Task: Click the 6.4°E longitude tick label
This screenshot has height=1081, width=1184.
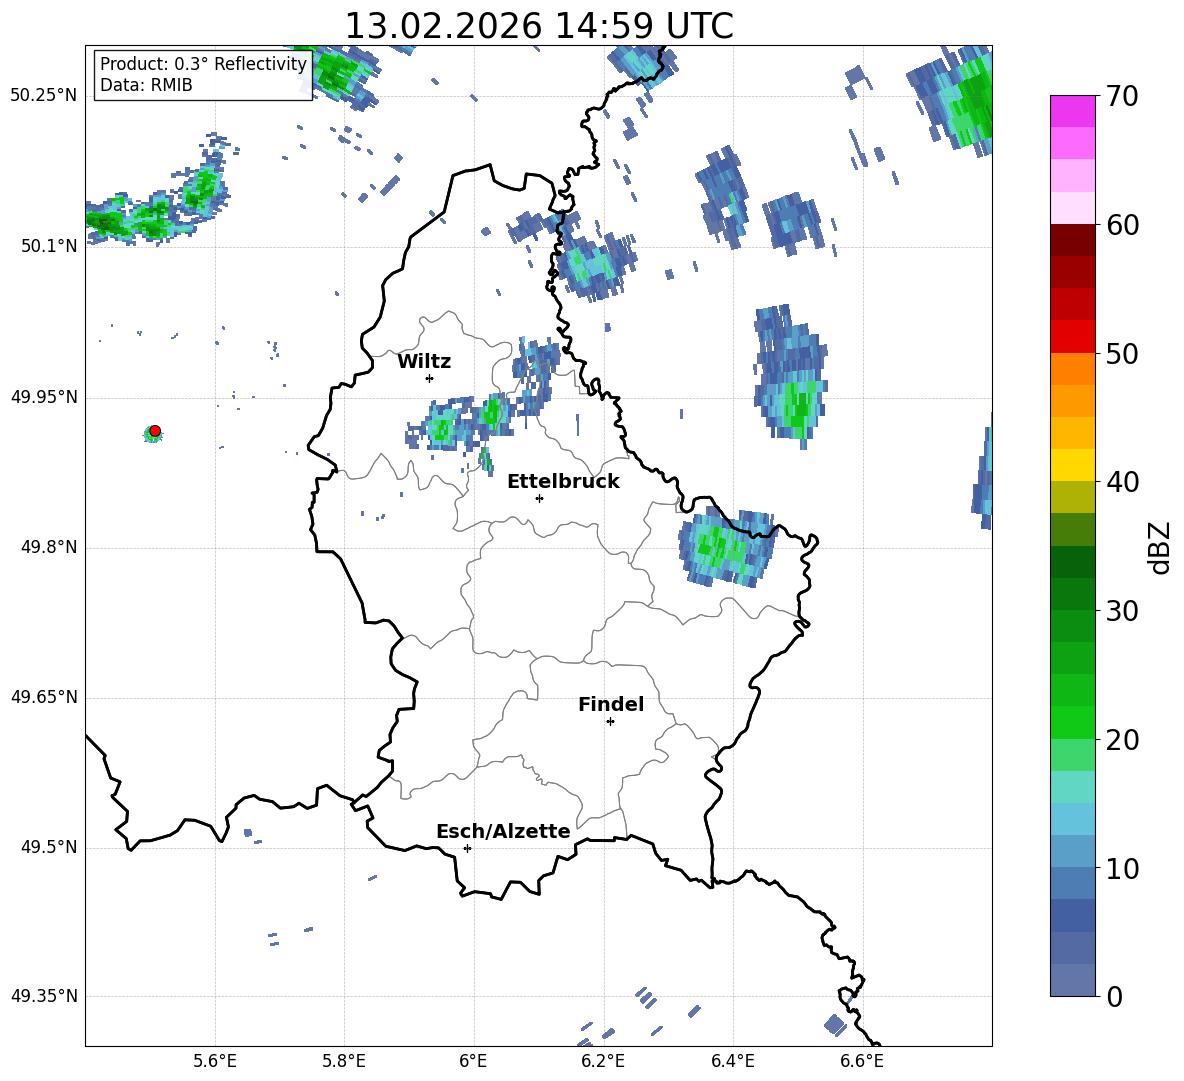Action: point(732,1061)
